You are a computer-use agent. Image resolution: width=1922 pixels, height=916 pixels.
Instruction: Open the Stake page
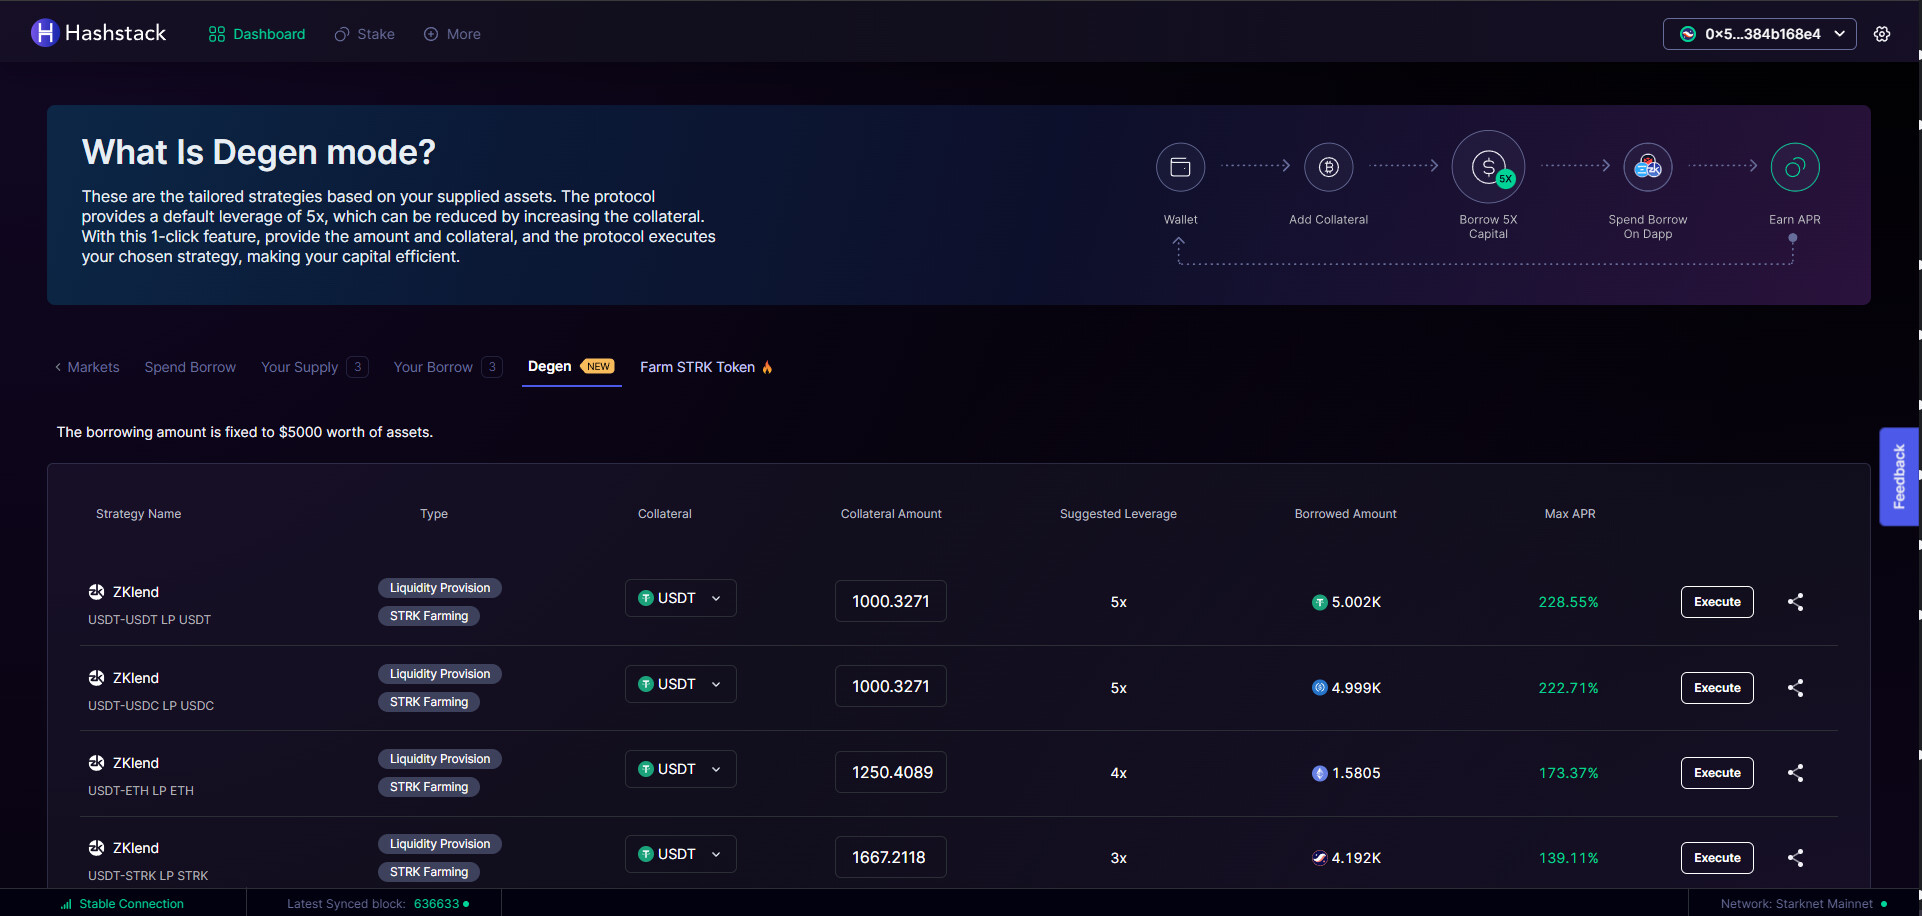point(364,34)
